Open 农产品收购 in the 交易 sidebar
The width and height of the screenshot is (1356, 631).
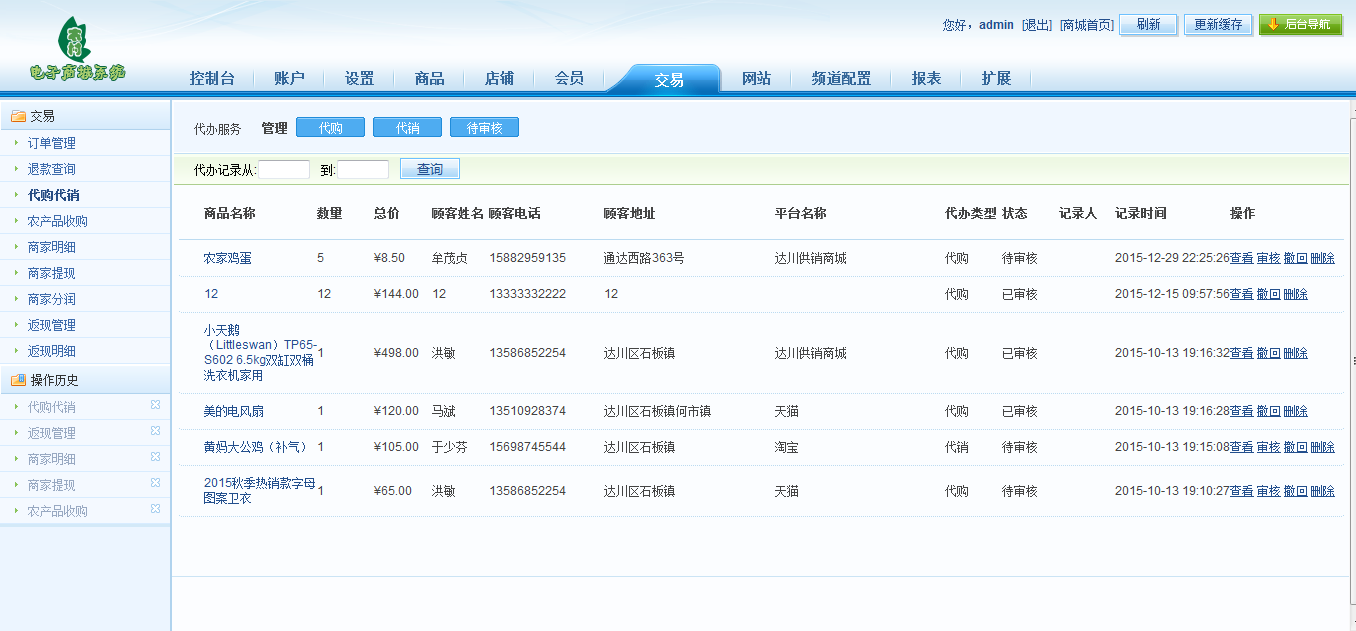pyautogui.click(x=57, y=221)
